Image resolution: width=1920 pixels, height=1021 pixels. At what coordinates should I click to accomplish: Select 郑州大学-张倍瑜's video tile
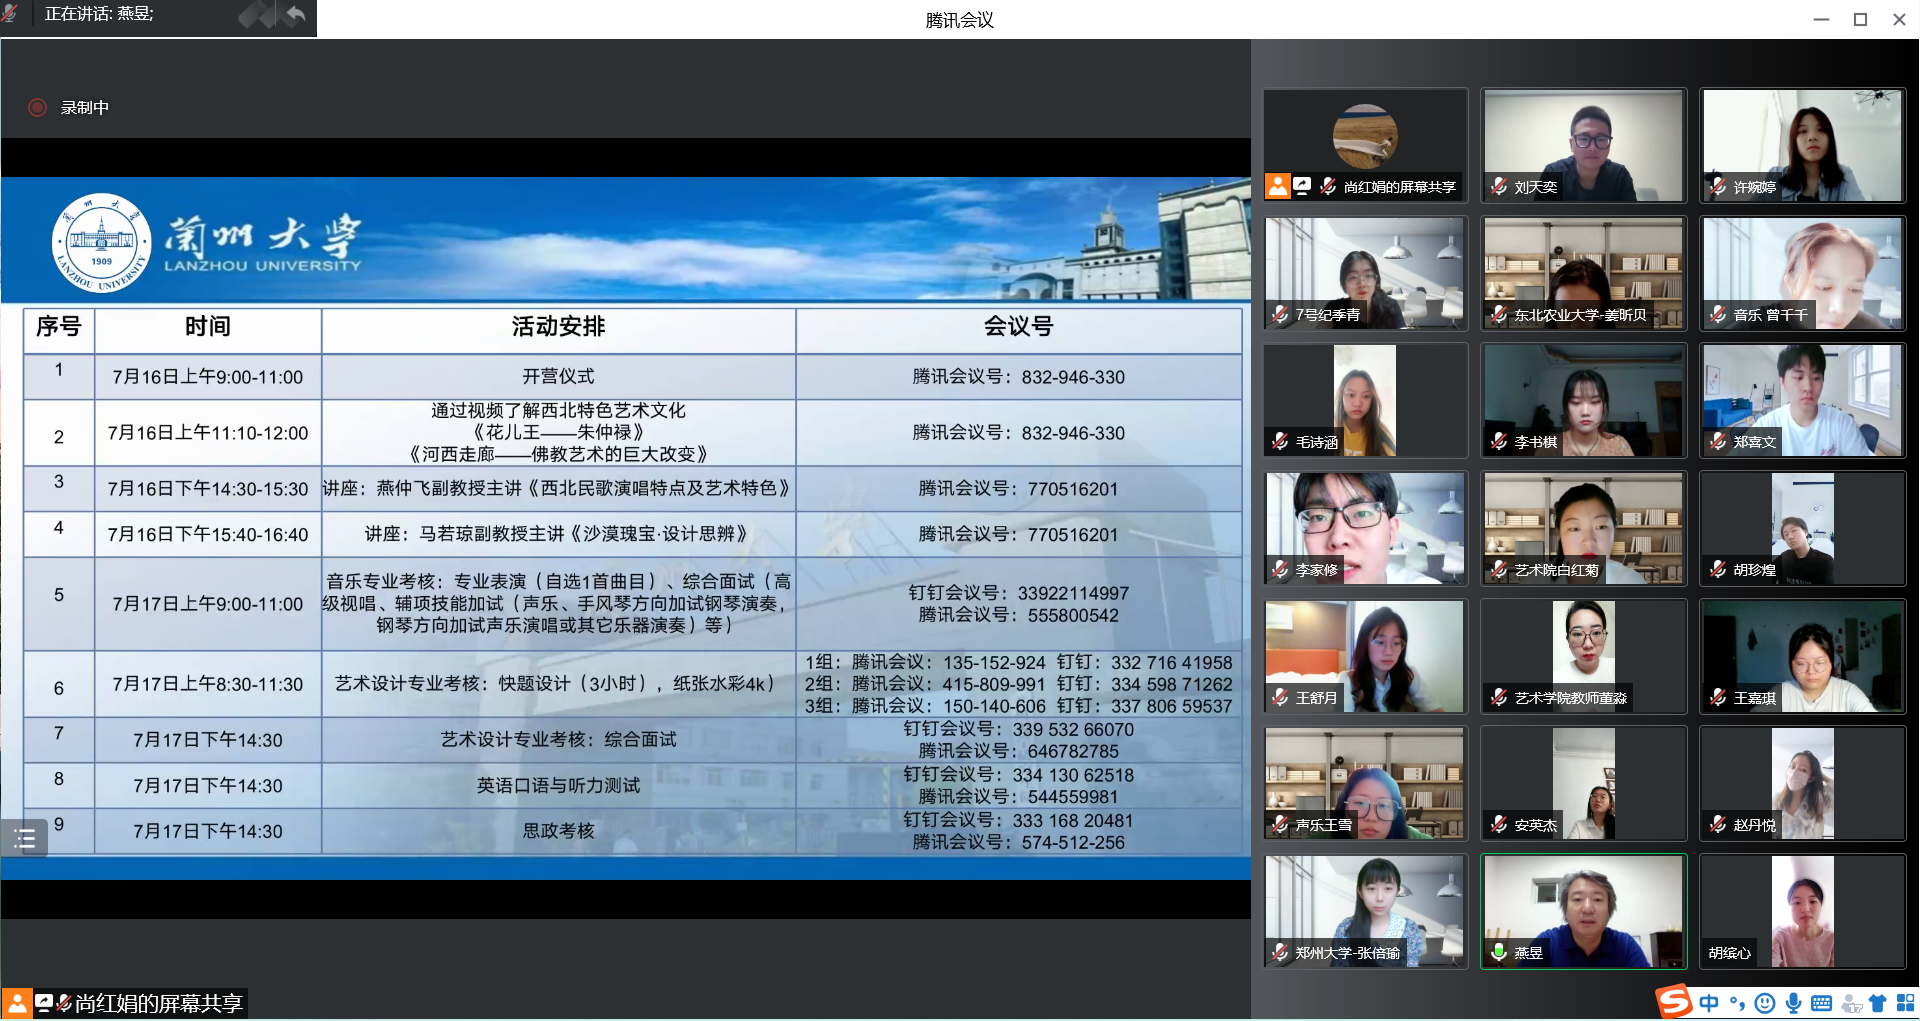[x=1365, y=911]
